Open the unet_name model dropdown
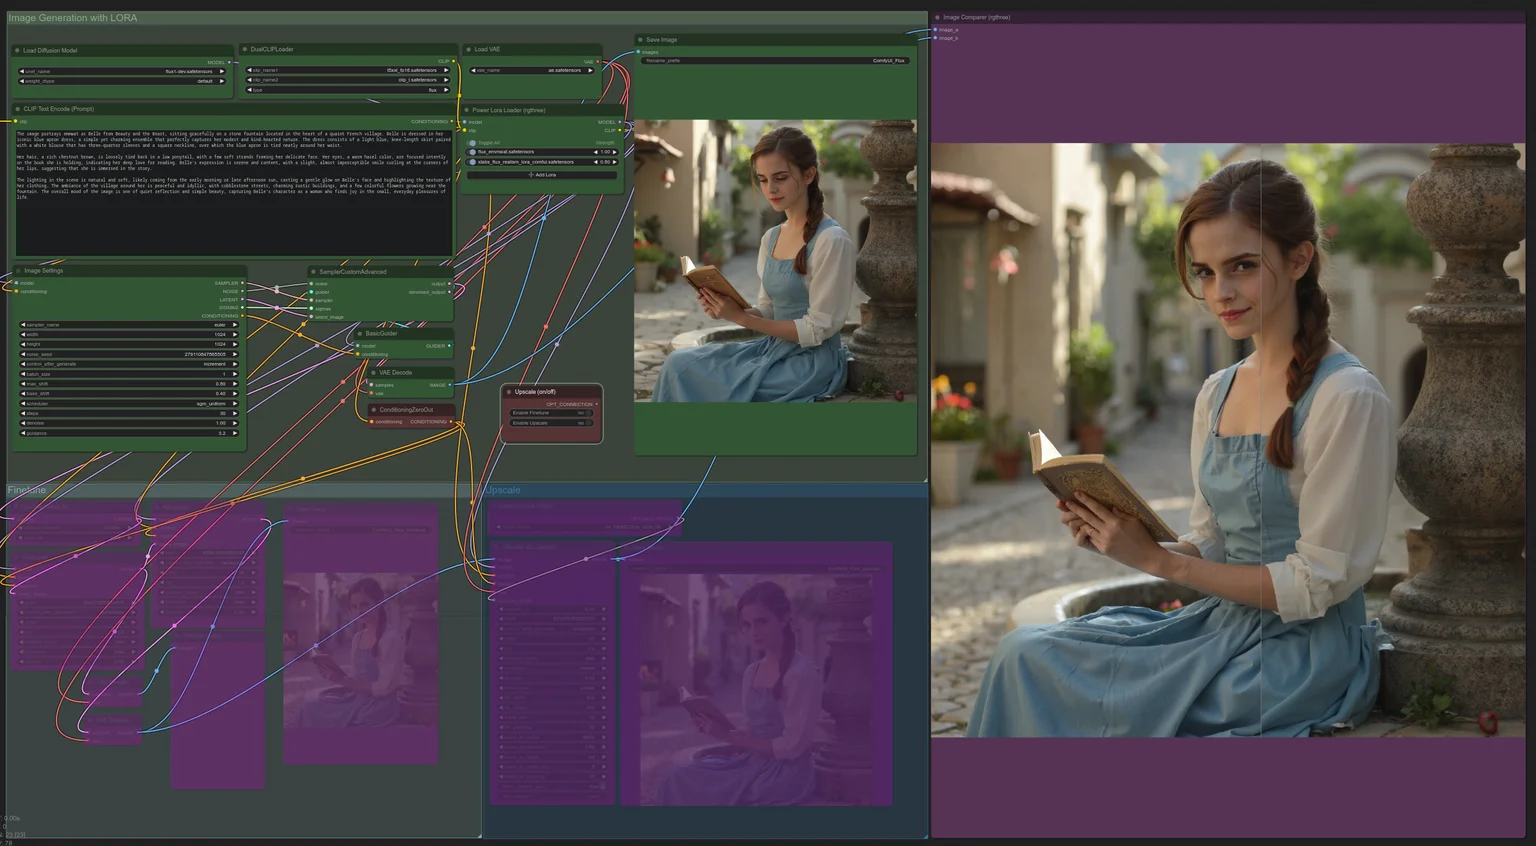The height and width of the screenshot is (846, 1536). pyautogui.click(x=122, y=71)
